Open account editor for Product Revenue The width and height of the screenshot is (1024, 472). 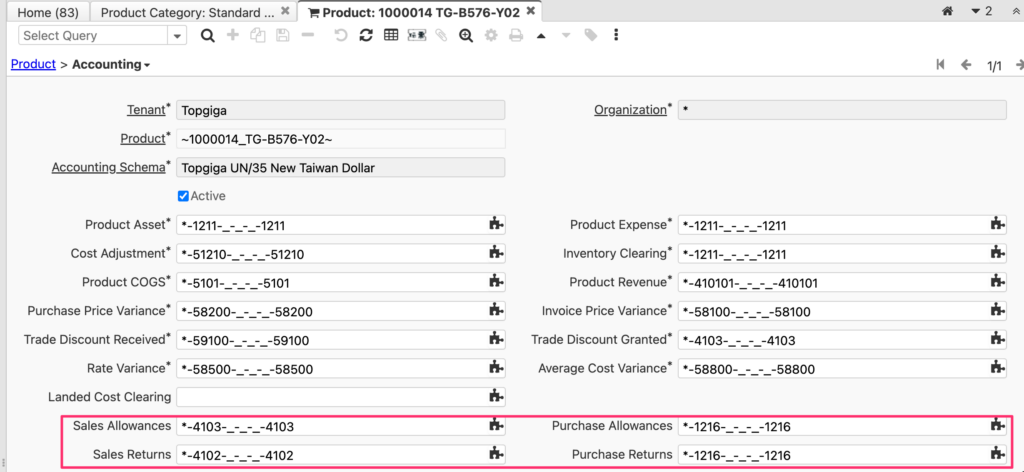[x=996, y=283]
